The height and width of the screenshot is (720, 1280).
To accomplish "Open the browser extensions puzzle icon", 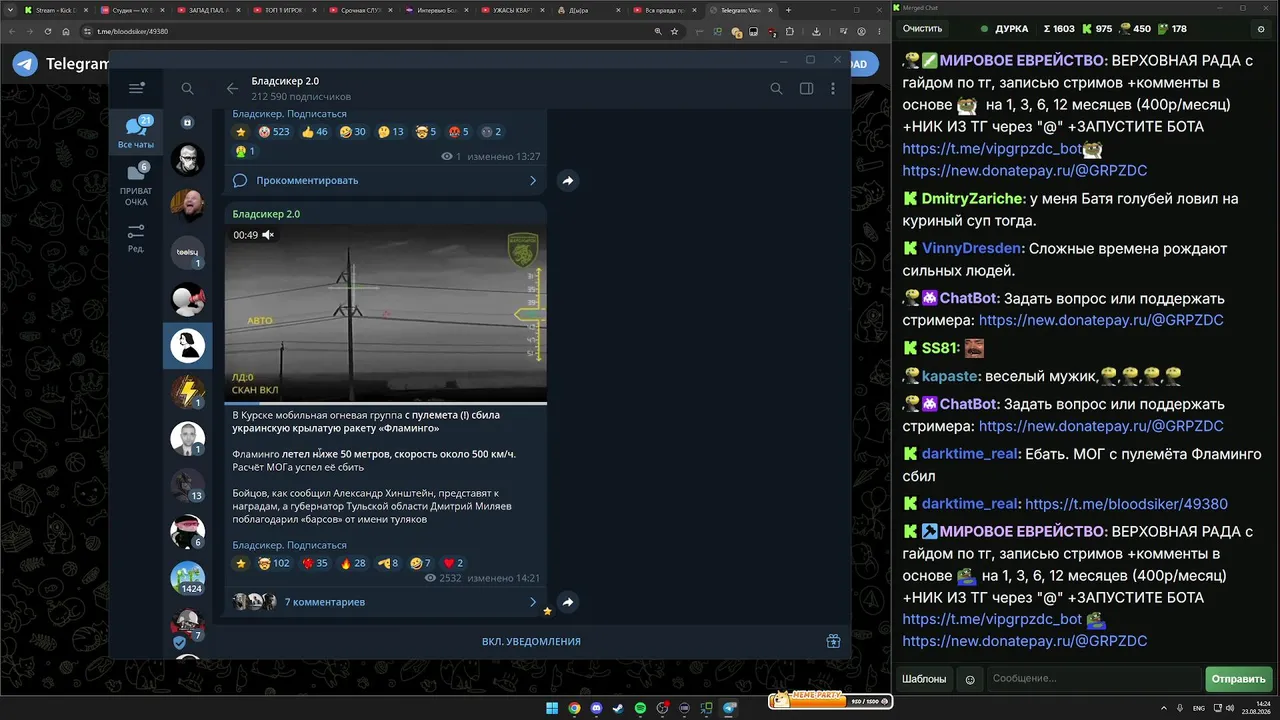I will click(x=790, y=31).
